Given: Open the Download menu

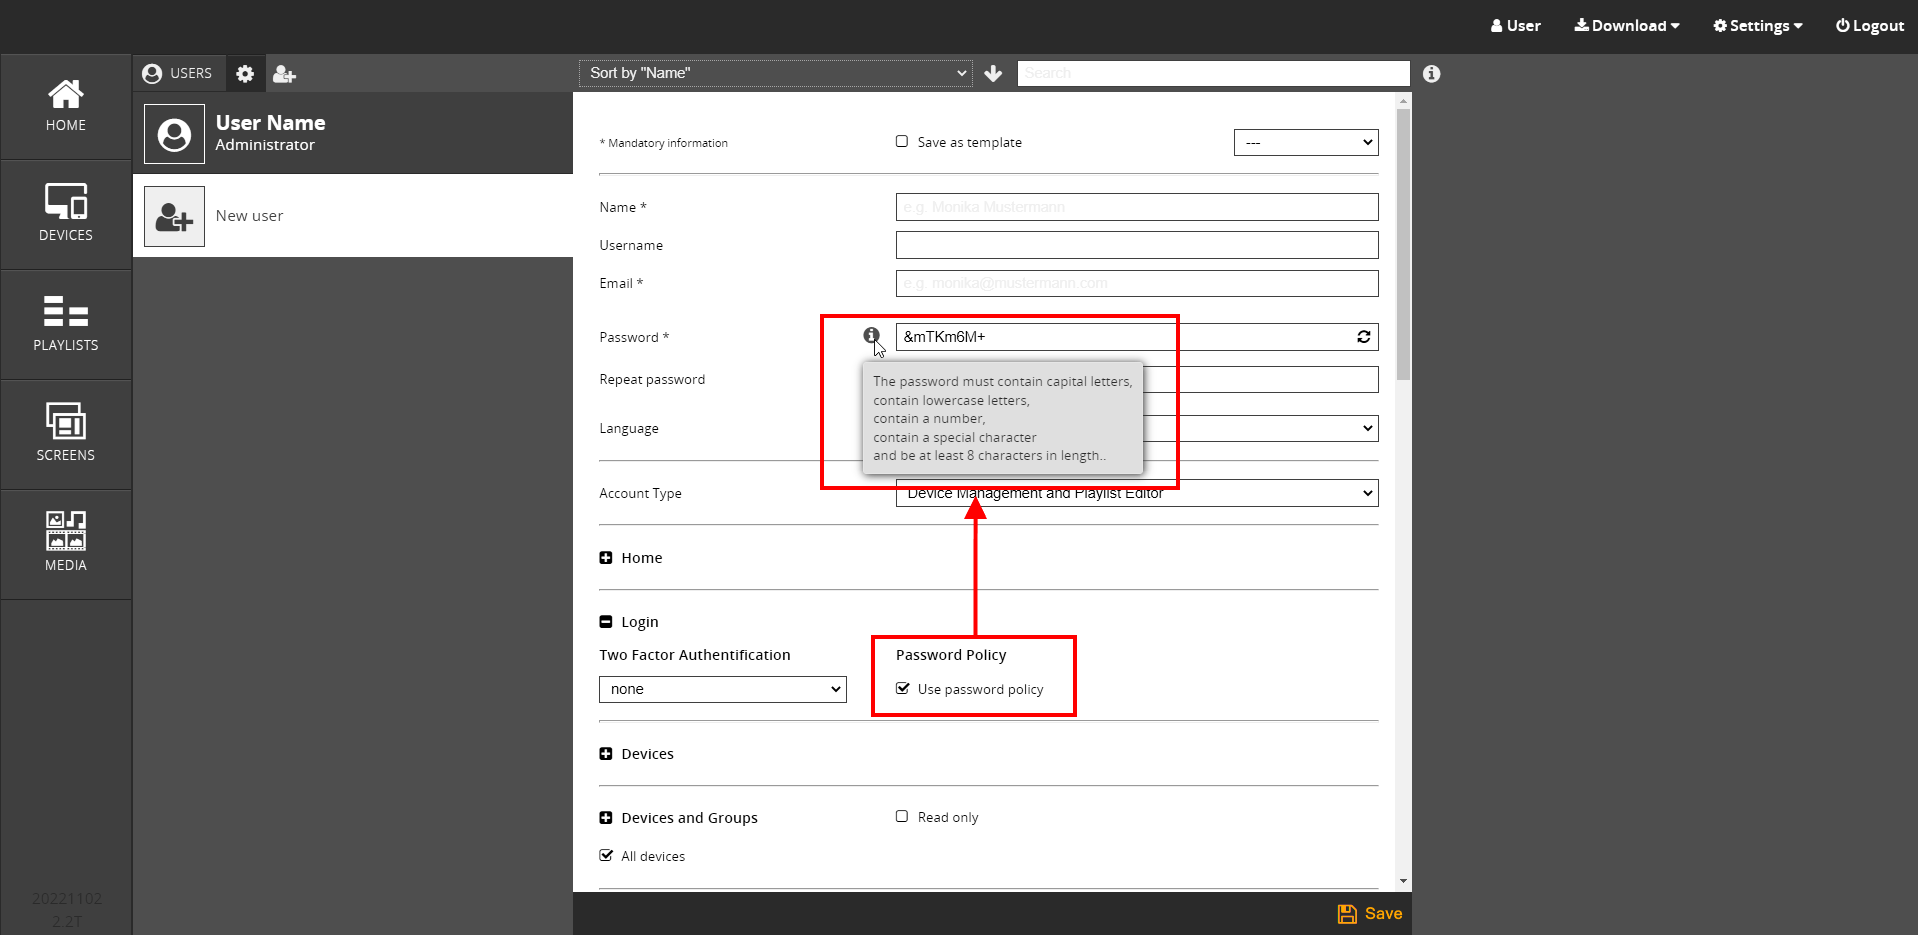Looking at the screenshot, I should (1626, 26).
